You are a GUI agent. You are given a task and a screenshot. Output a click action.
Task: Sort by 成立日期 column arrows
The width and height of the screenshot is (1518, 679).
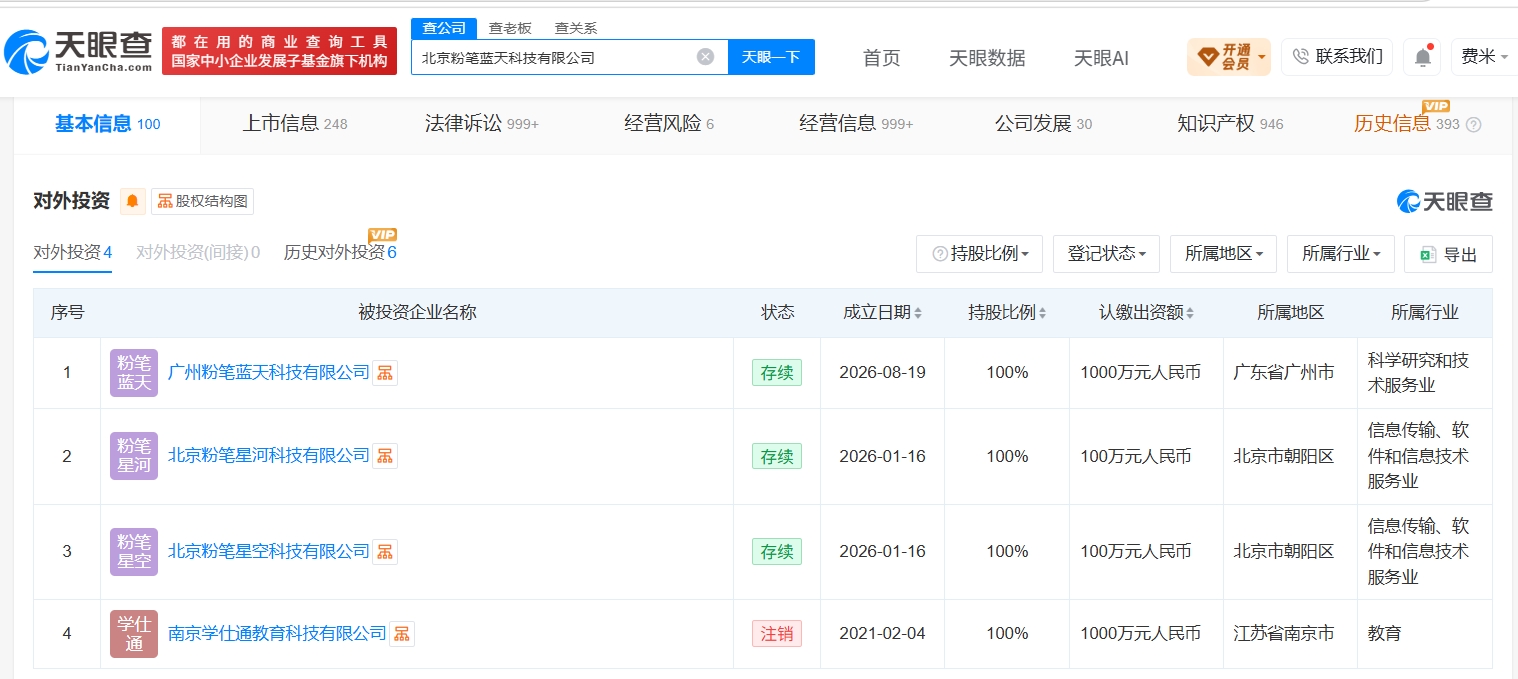click(x=918, y=313)
